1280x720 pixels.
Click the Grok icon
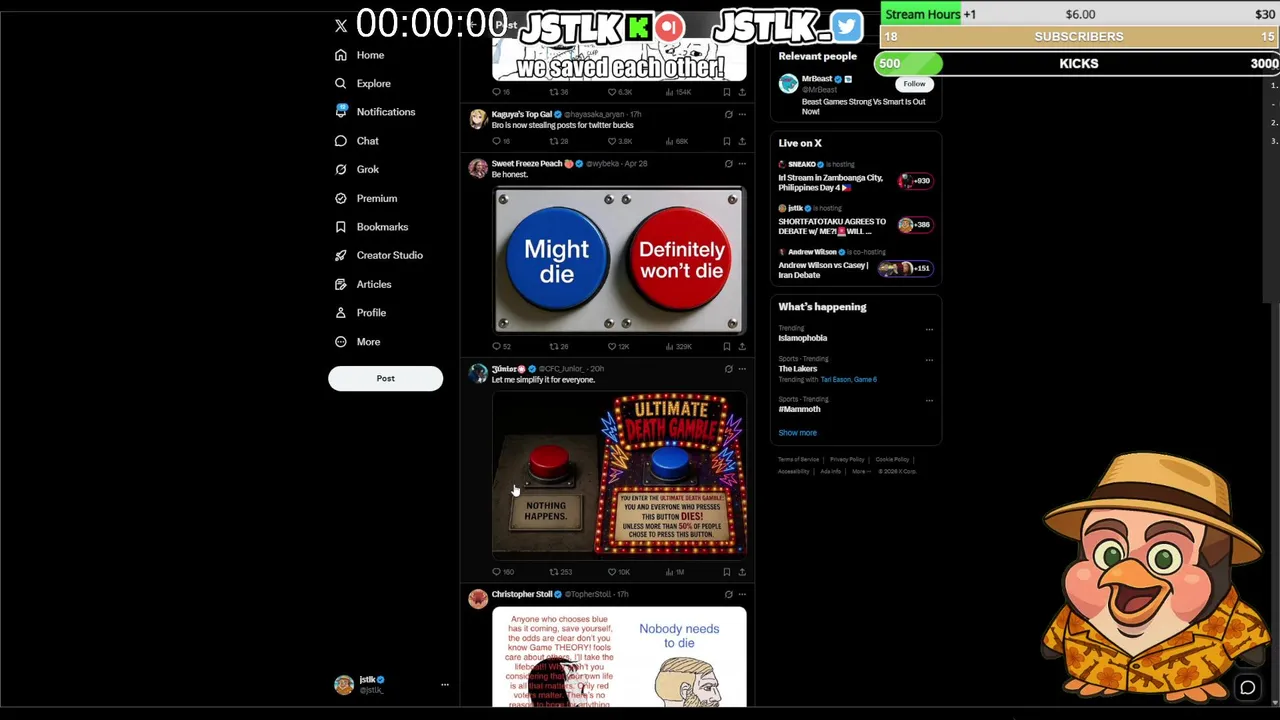coord(341,170)
